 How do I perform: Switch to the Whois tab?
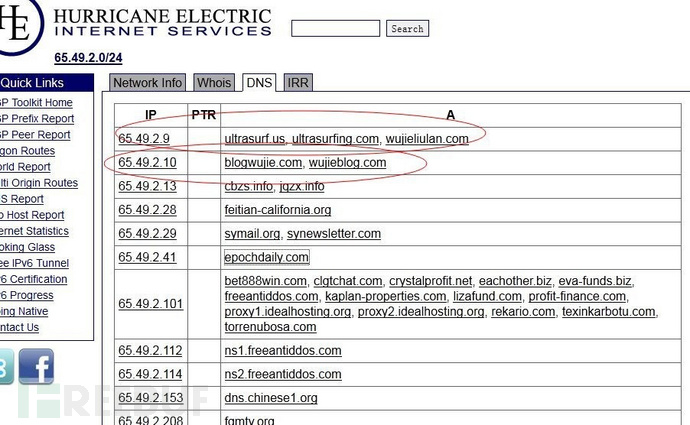[214, 83]
